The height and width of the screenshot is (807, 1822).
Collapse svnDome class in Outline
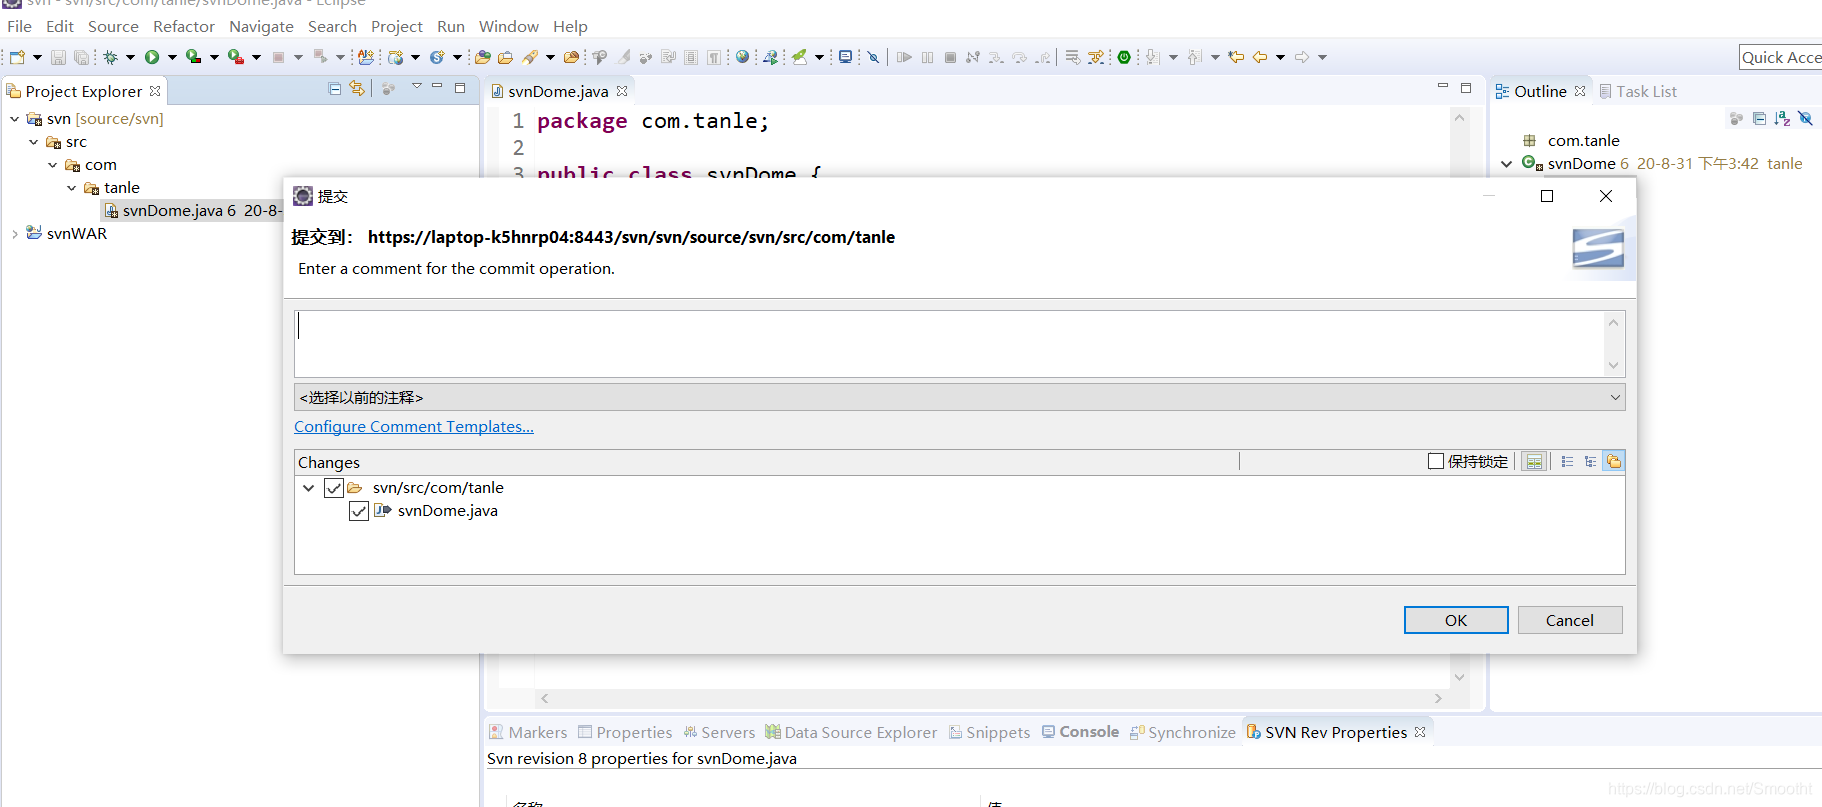point(1507,164)
